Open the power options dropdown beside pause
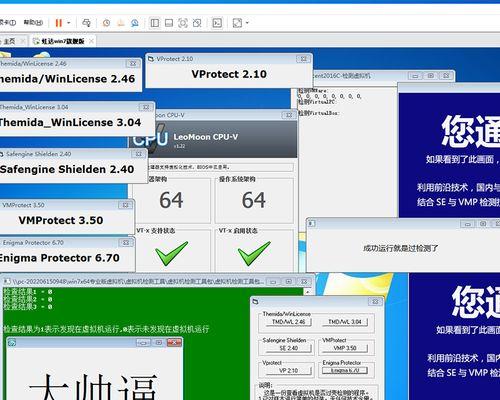 coord(69,23)
